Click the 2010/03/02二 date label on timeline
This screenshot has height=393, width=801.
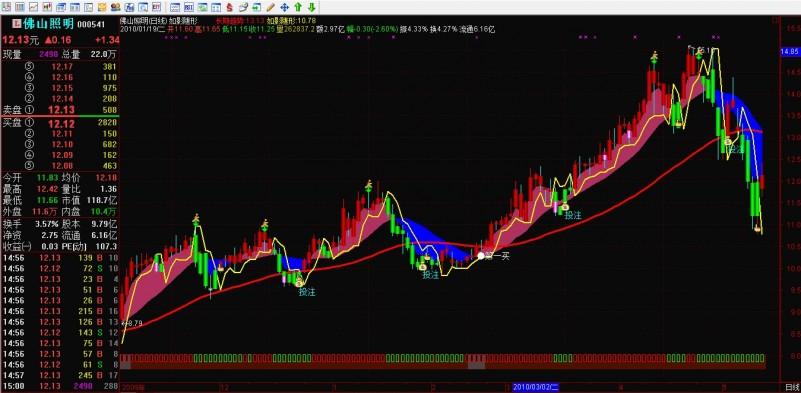[535, 388]
